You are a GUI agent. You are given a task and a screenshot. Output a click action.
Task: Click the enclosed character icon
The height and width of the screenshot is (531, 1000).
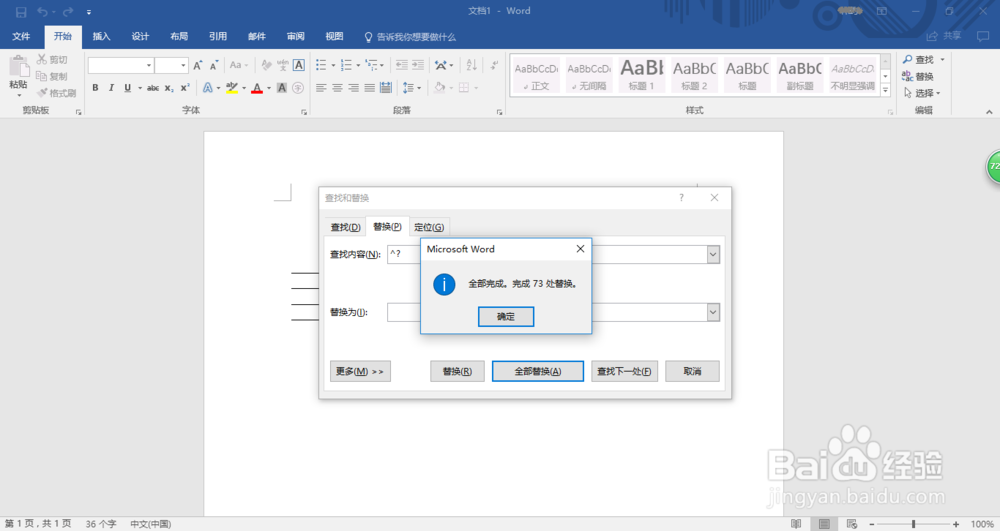coord(298,88)
